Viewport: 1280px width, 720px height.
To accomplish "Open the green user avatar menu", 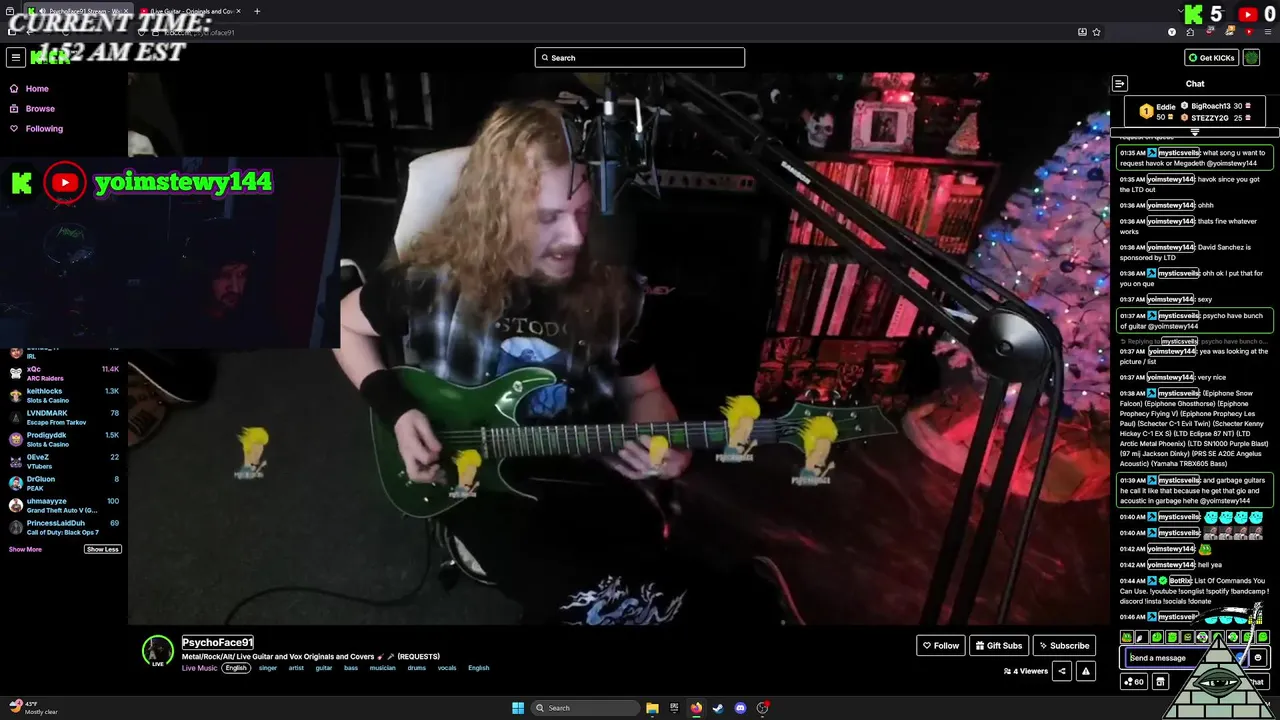I will pos(1251,57).
